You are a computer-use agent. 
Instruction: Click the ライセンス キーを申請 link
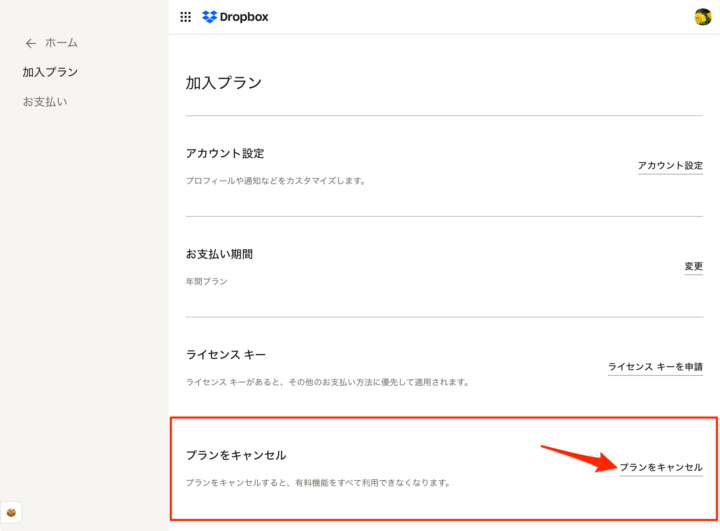click(x=655, y=367)
